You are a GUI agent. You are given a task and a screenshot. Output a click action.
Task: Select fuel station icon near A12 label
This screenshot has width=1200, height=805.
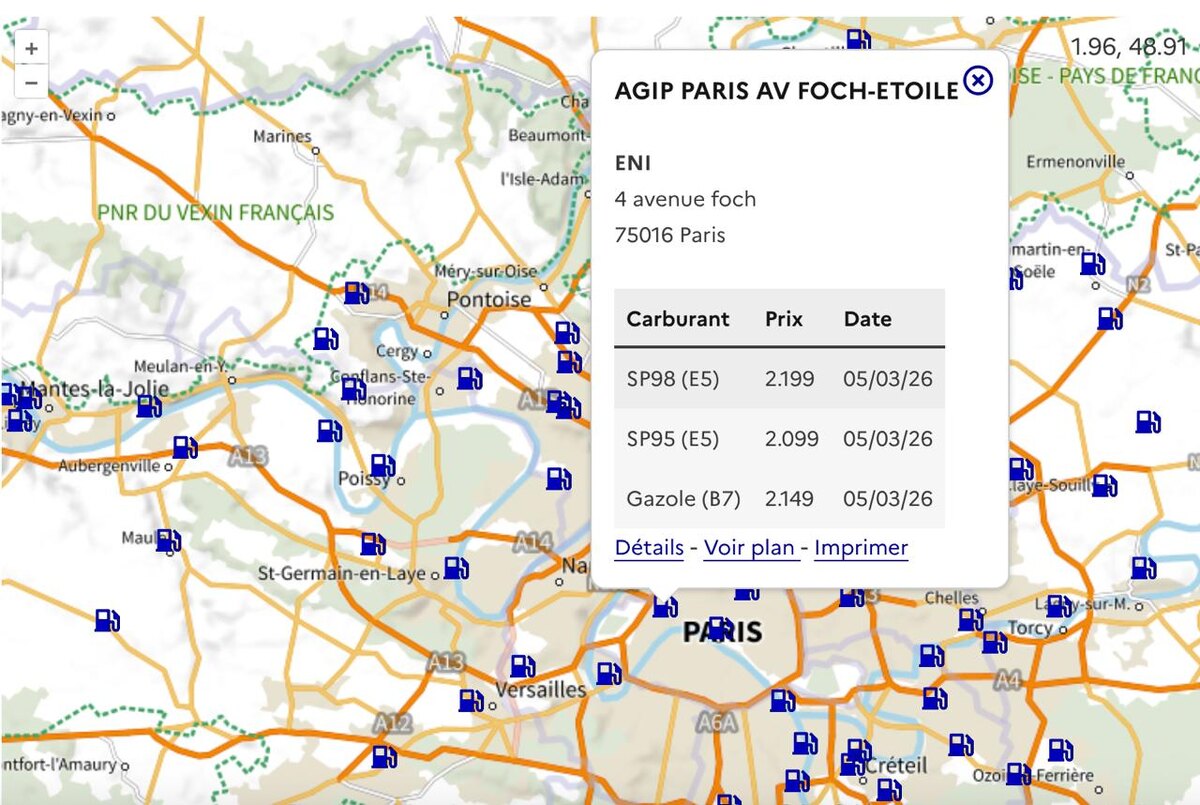point(384,757)
